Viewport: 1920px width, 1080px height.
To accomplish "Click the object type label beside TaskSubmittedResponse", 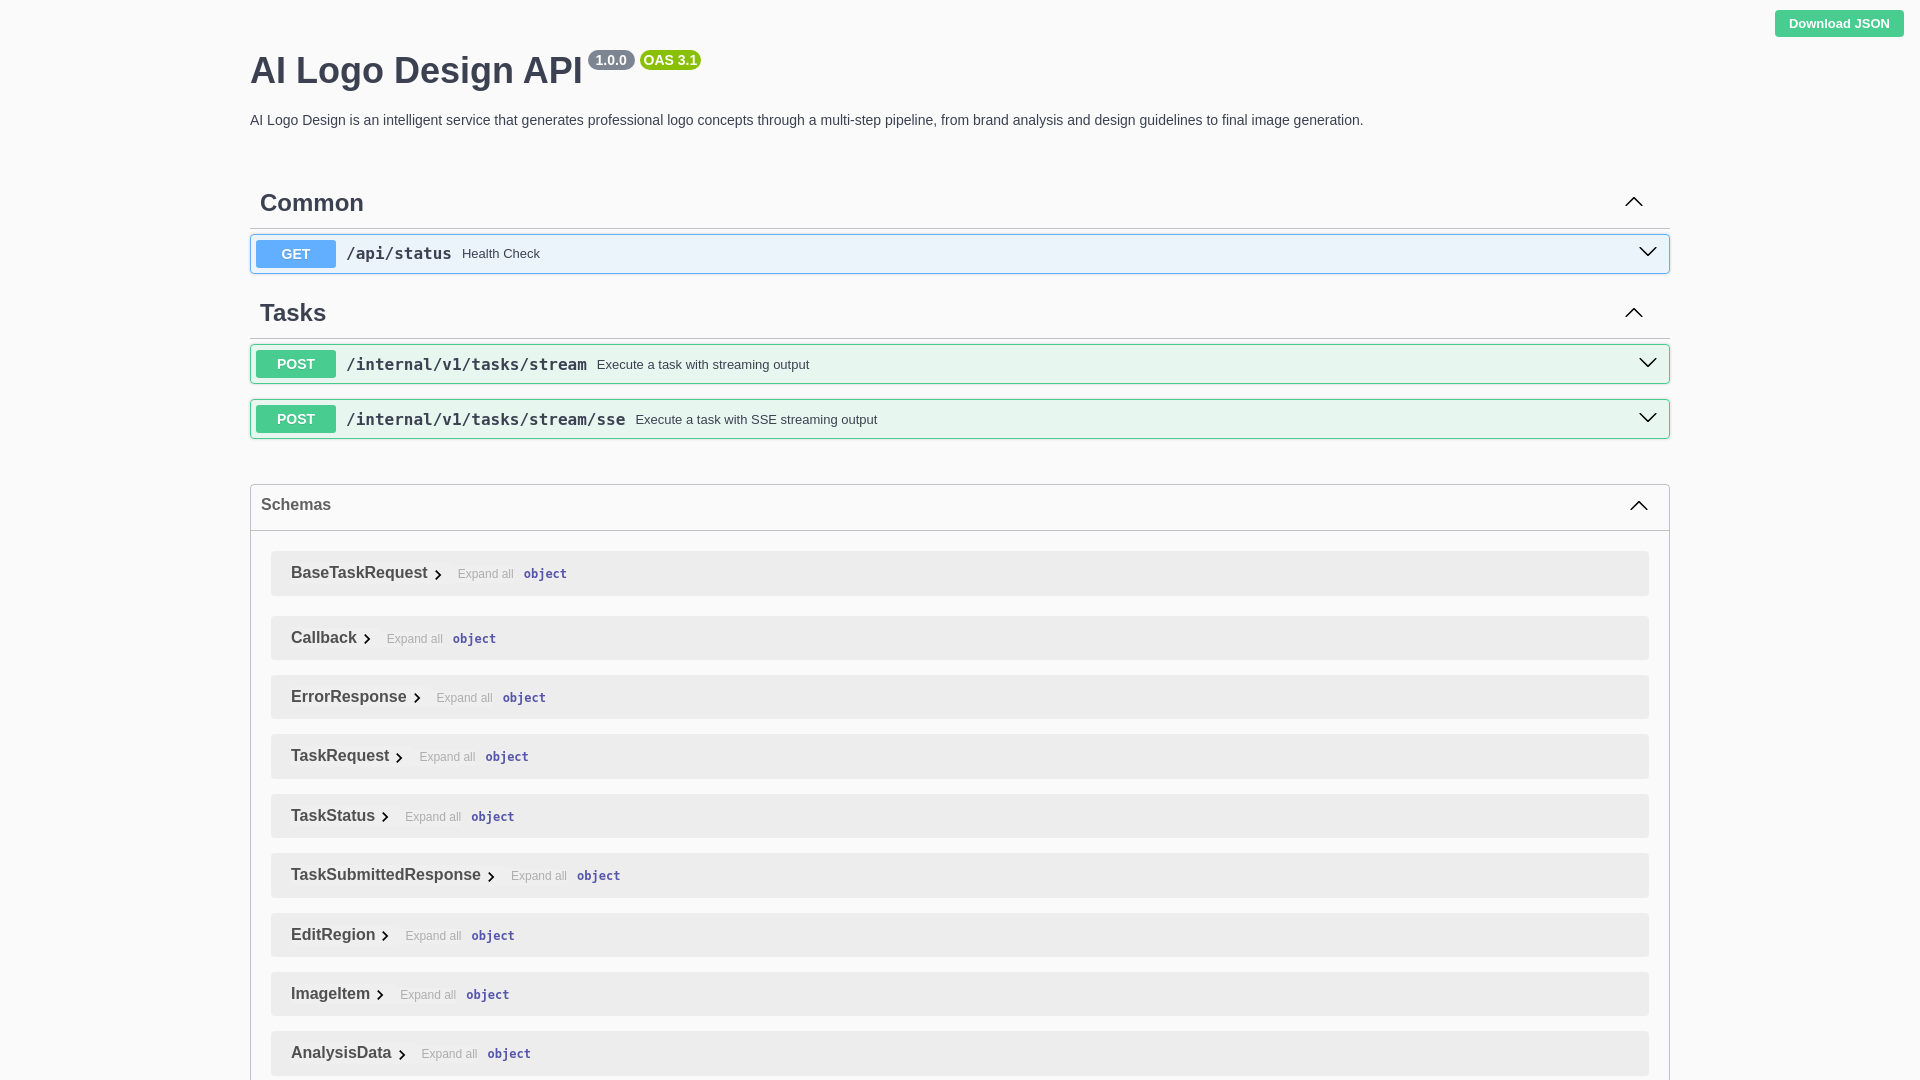I will point(598,876).
